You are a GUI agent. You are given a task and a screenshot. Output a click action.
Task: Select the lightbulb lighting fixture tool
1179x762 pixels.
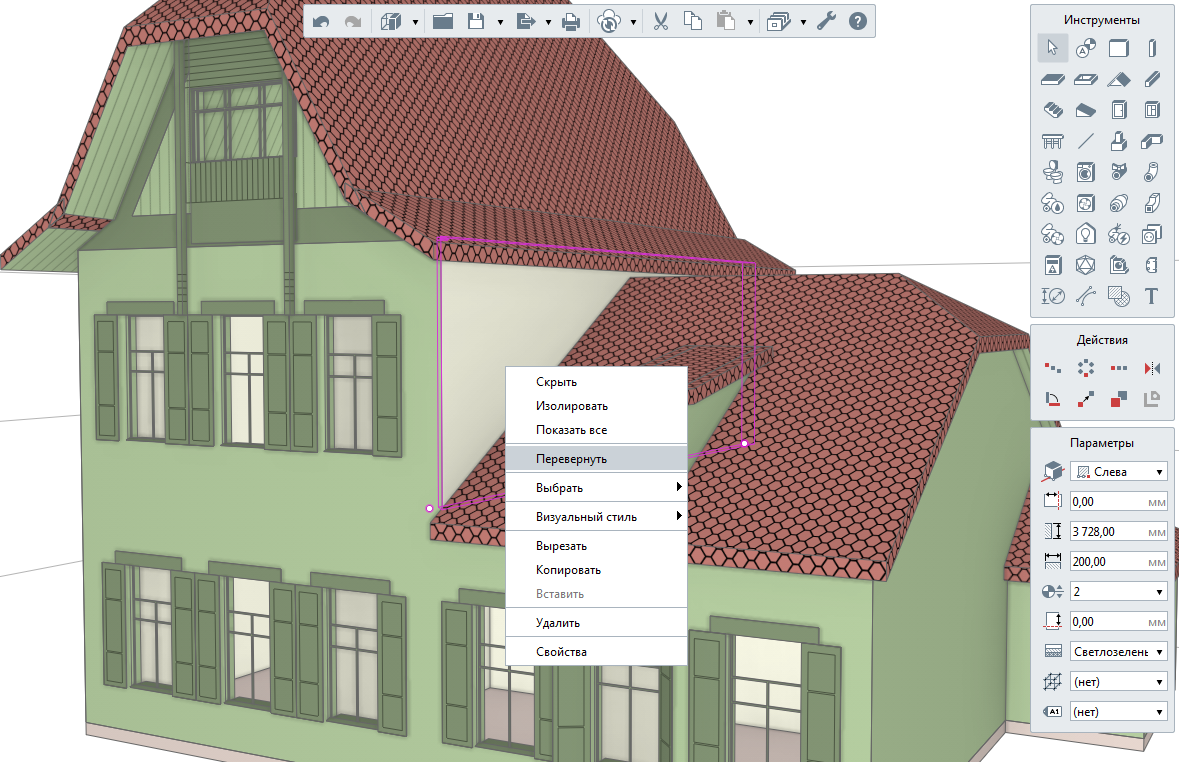(x=1085, y=234)
